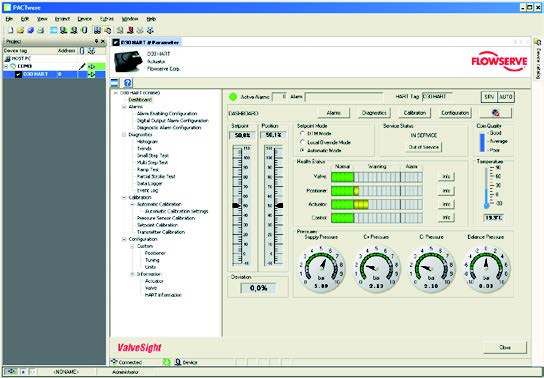544x378 pixels.
Task: Click the blue help question mark icon
Action: pos(128,83)
